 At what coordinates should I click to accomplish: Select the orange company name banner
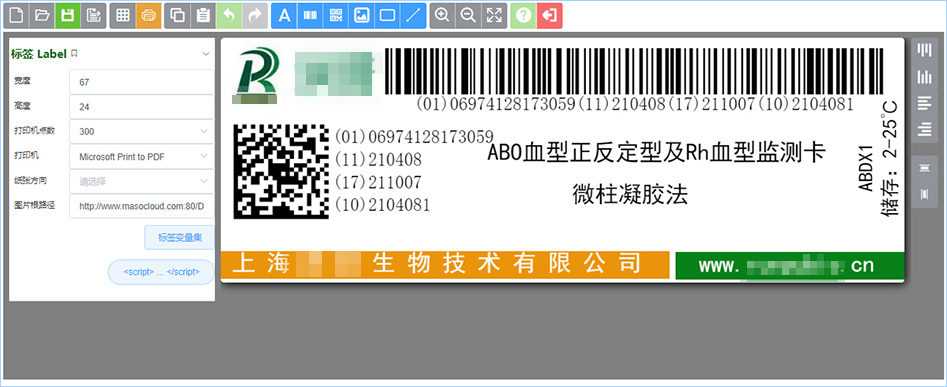[446, 264]
